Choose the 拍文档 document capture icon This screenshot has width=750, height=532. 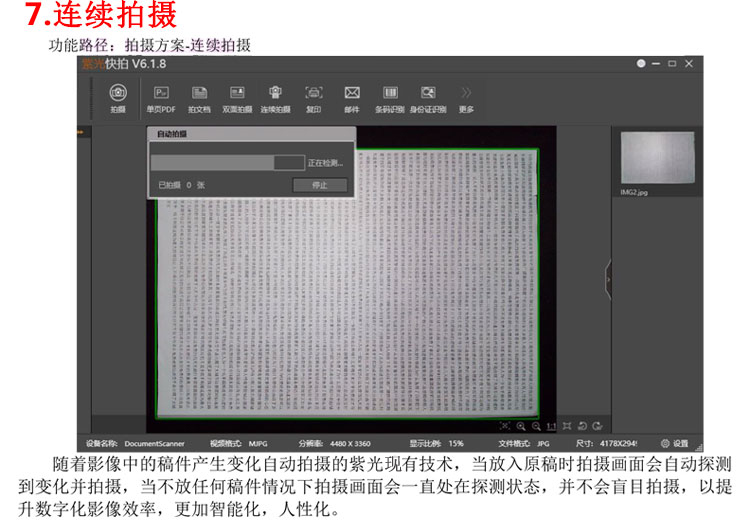point(199,94)
